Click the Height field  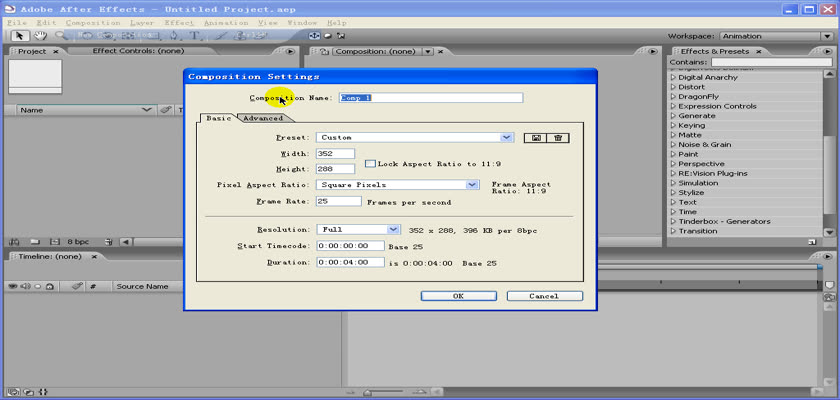[335, 169]
